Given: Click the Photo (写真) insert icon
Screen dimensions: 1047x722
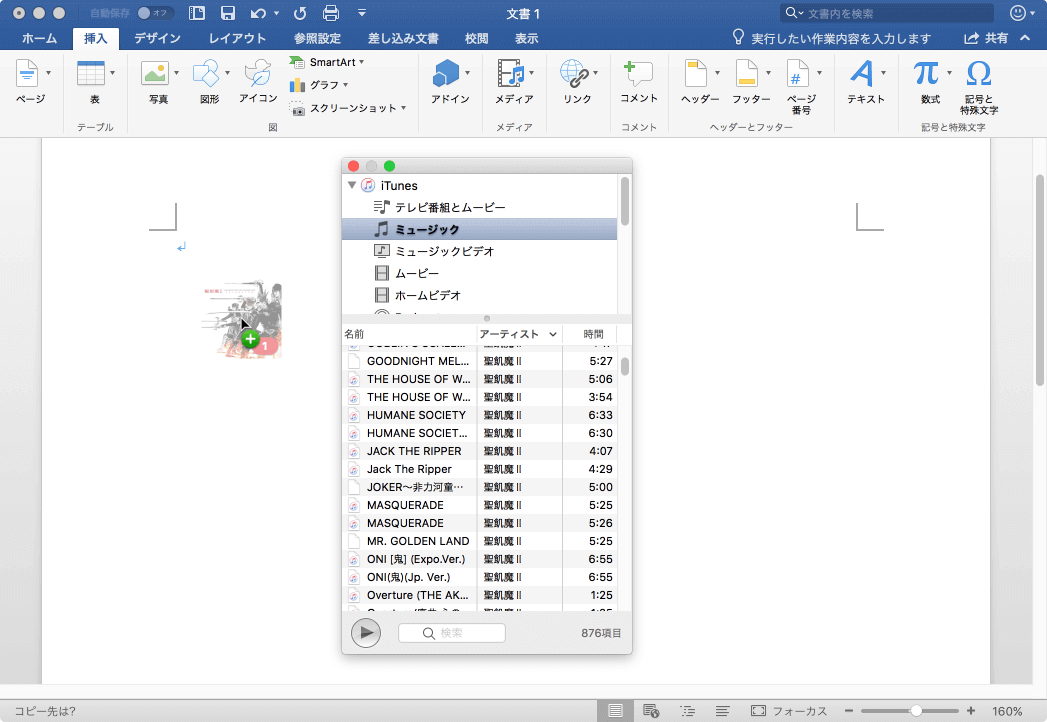Looking at the screenshot, I should [x=155, y=73].
